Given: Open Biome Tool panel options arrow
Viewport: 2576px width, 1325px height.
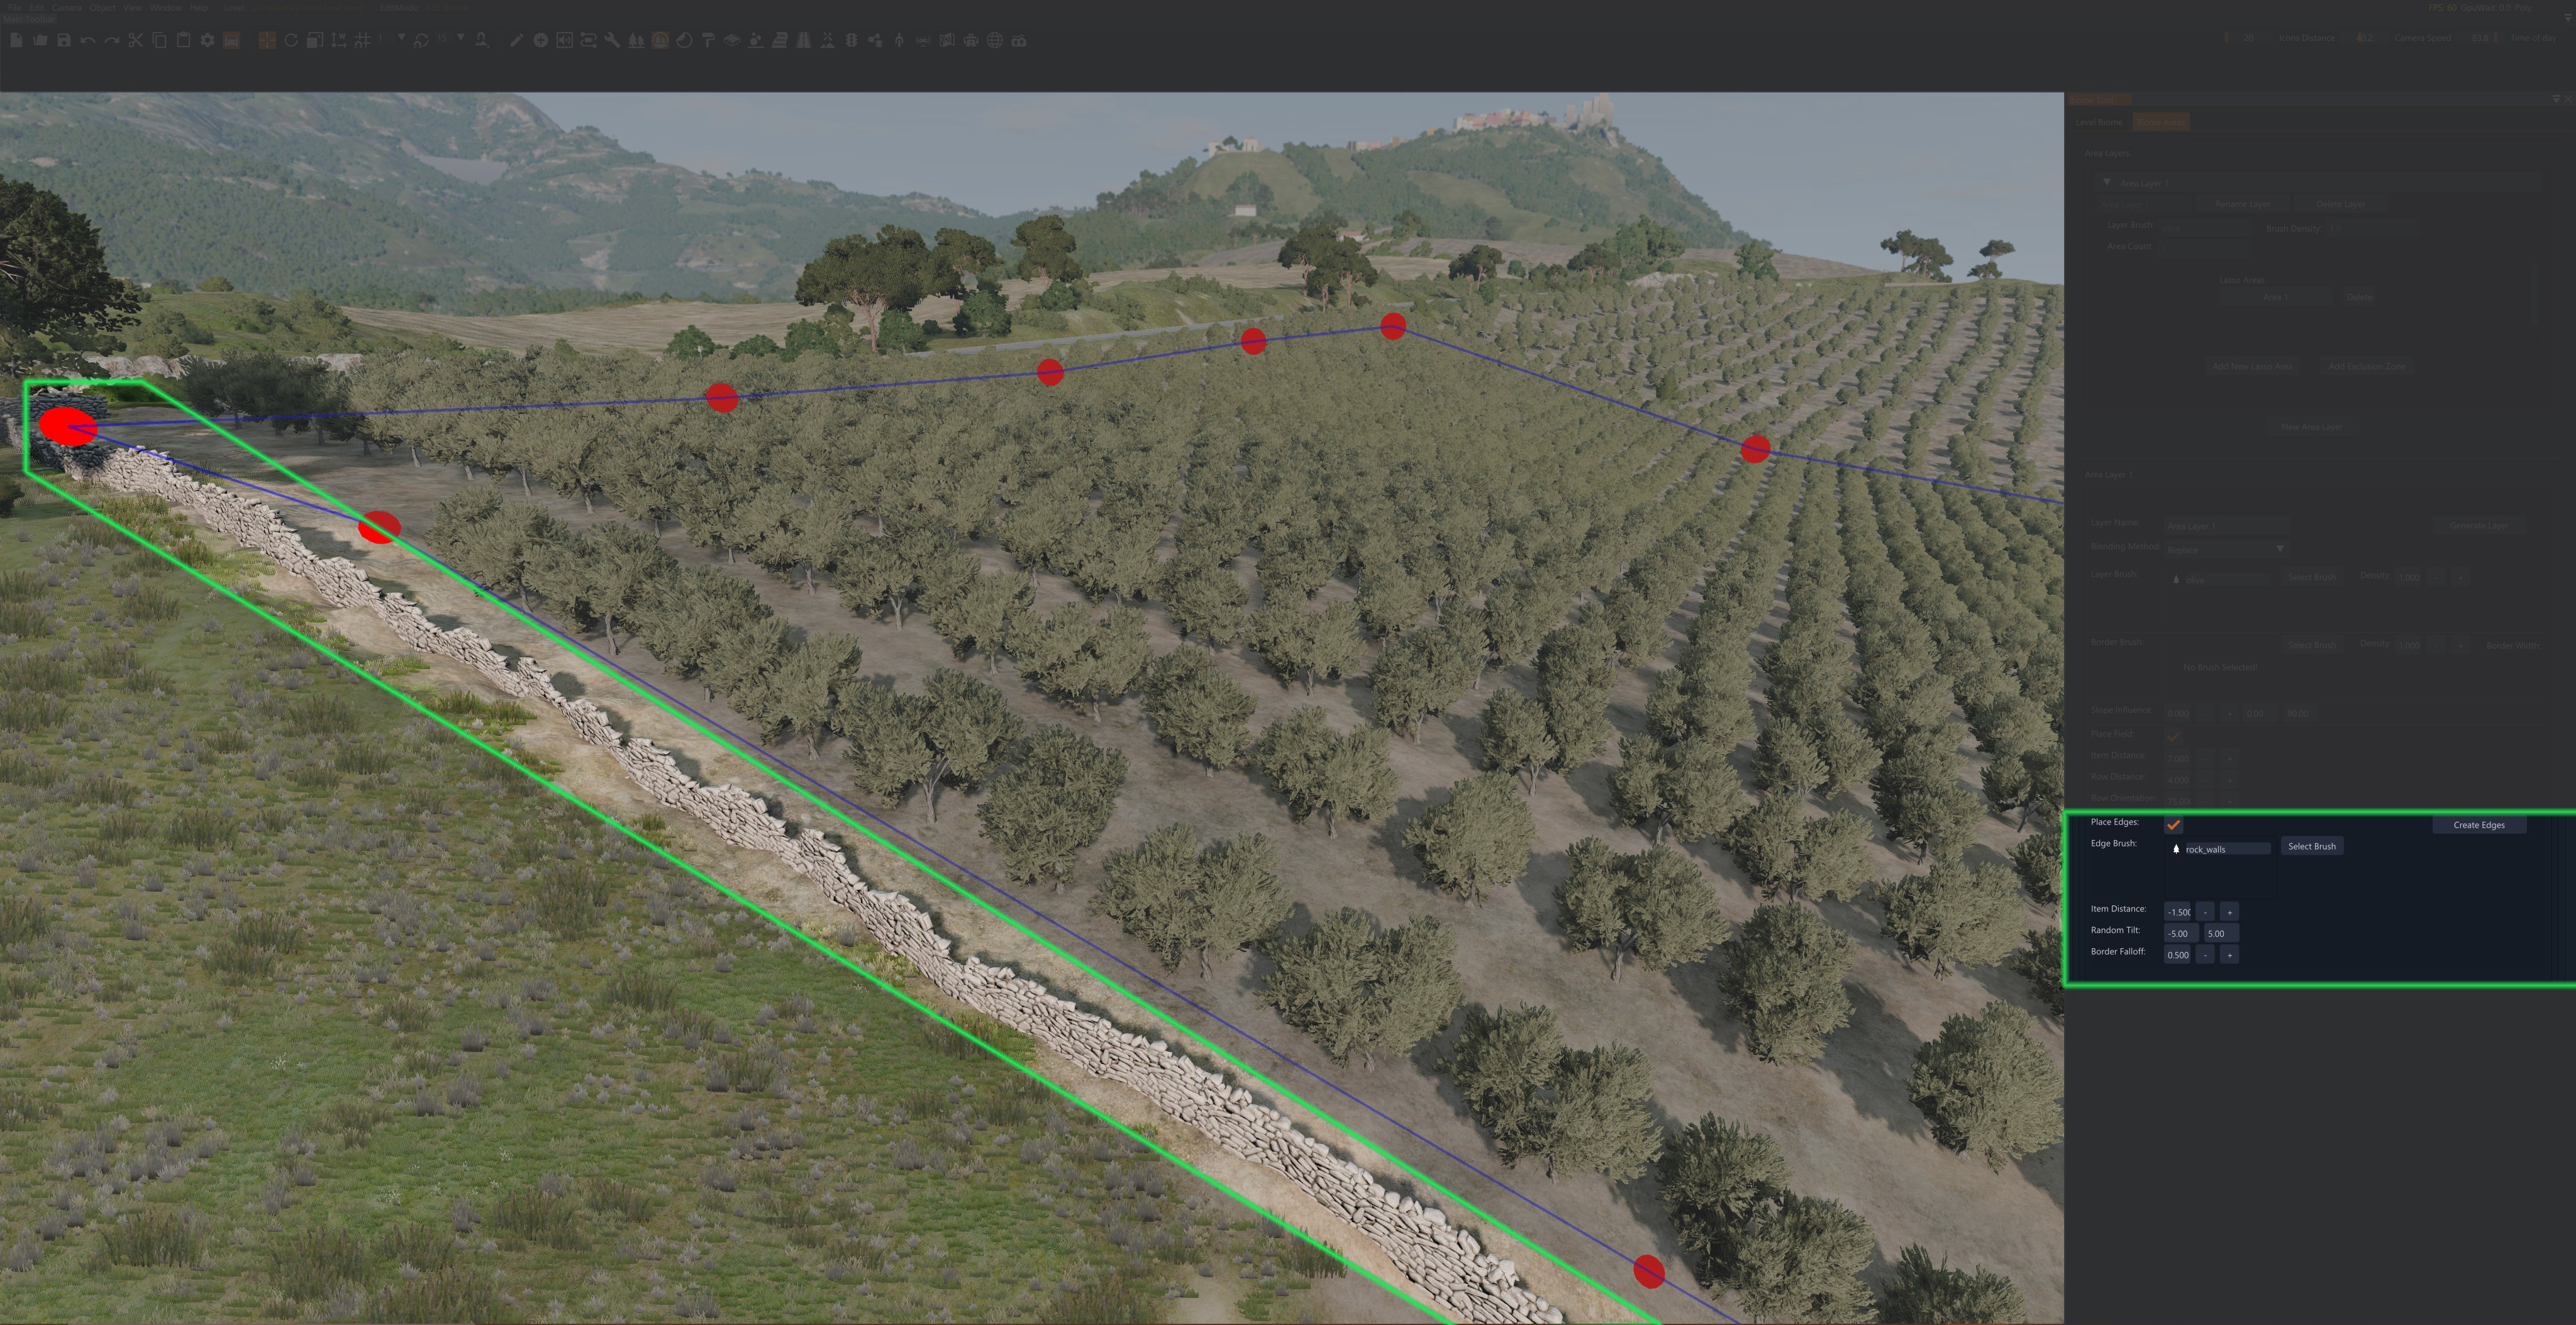Looking at the screenshot, I should pyautogui.click(x=2557, y=99).
